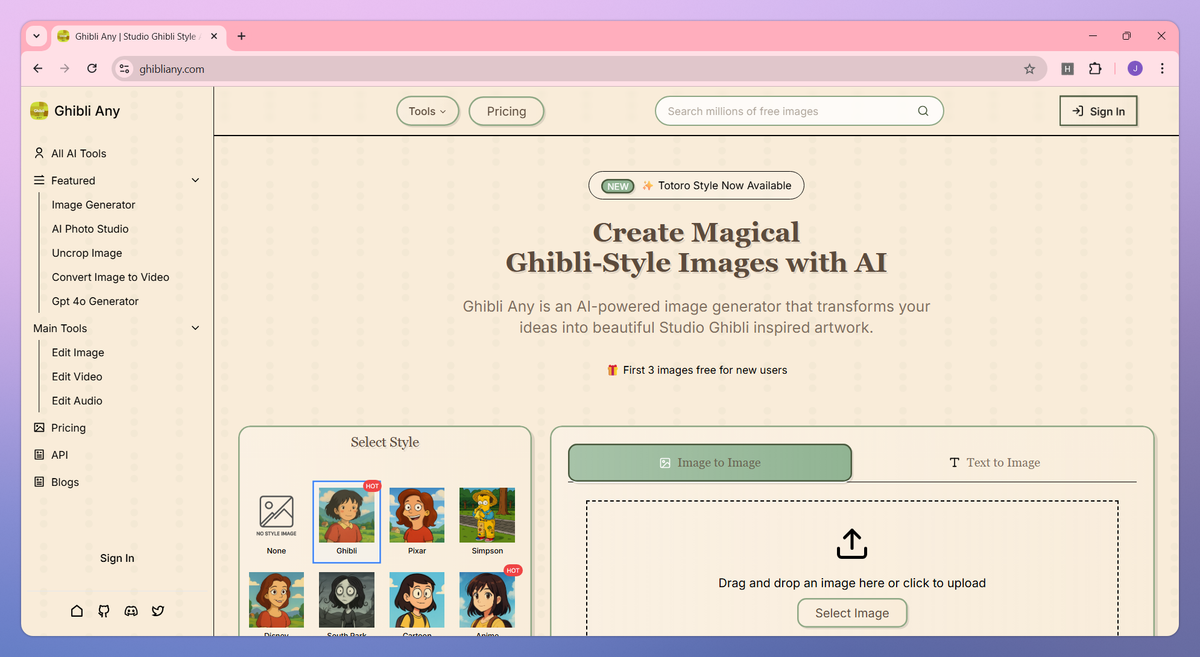Open the tab search dropdown arrow
The image size is (1200, 657).
[36, 36]
